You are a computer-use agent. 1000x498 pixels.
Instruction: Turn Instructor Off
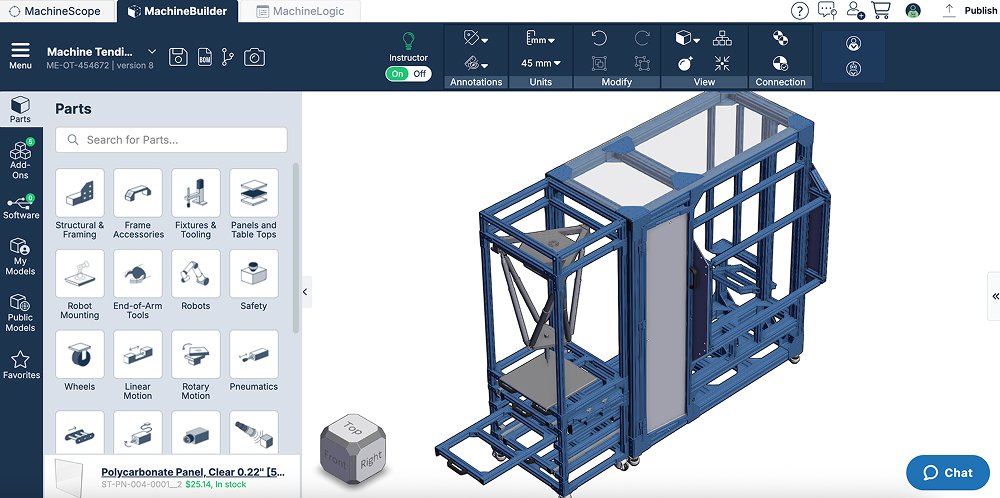(x=420, y=74)
